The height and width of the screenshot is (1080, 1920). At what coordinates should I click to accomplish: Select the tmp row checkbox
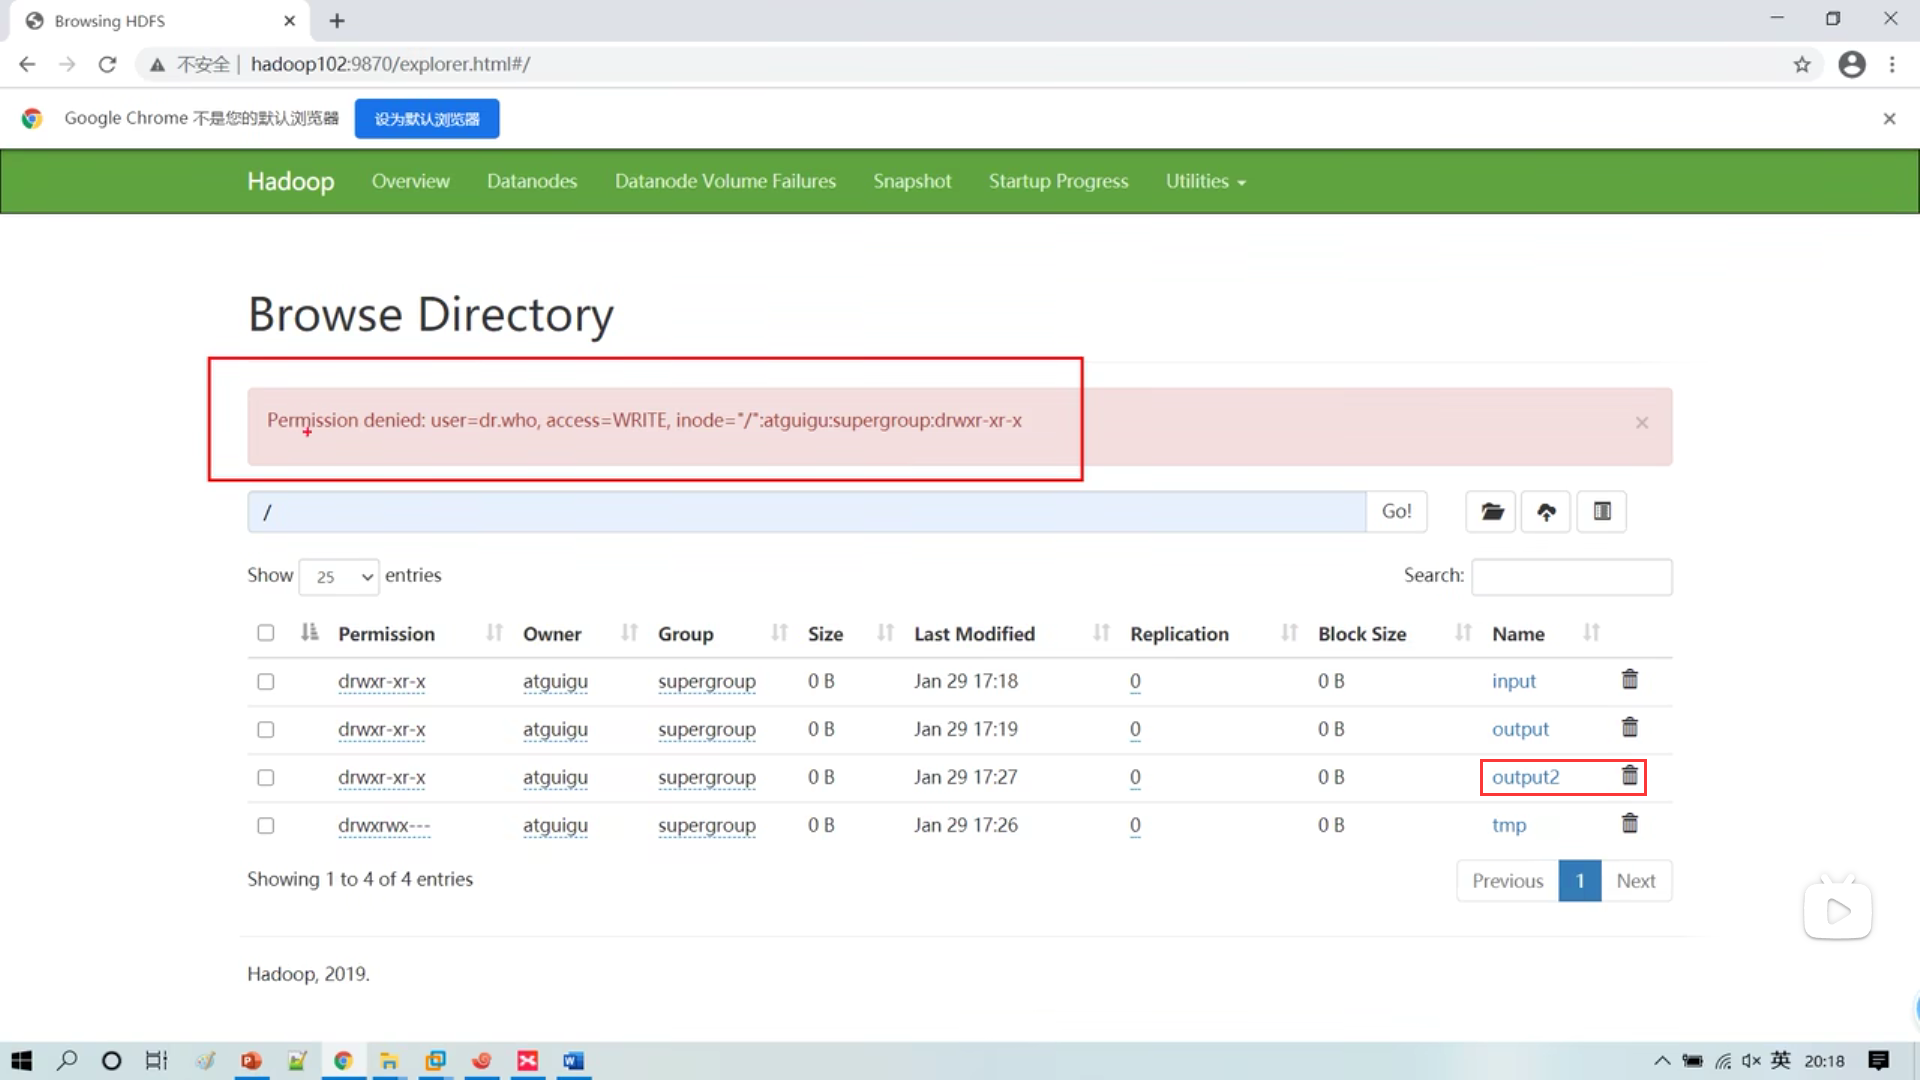[x=265, y=826]
